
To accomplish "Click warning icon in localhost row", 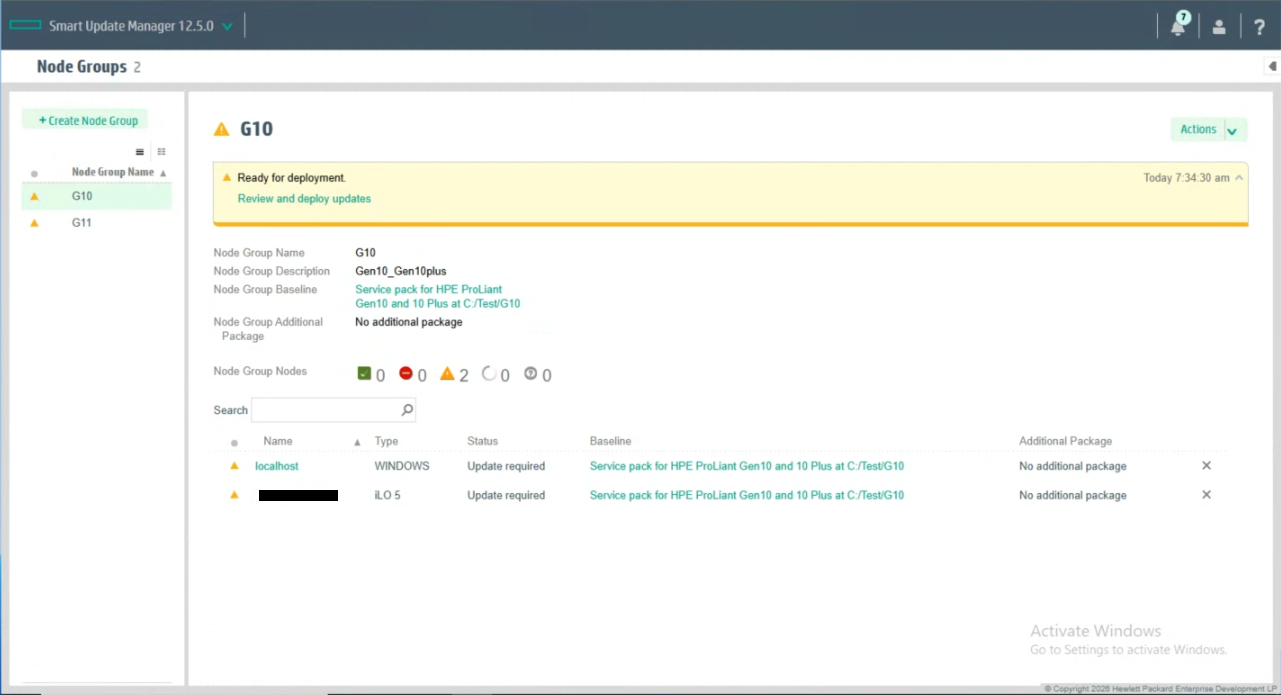I will (x=235, y=465).
